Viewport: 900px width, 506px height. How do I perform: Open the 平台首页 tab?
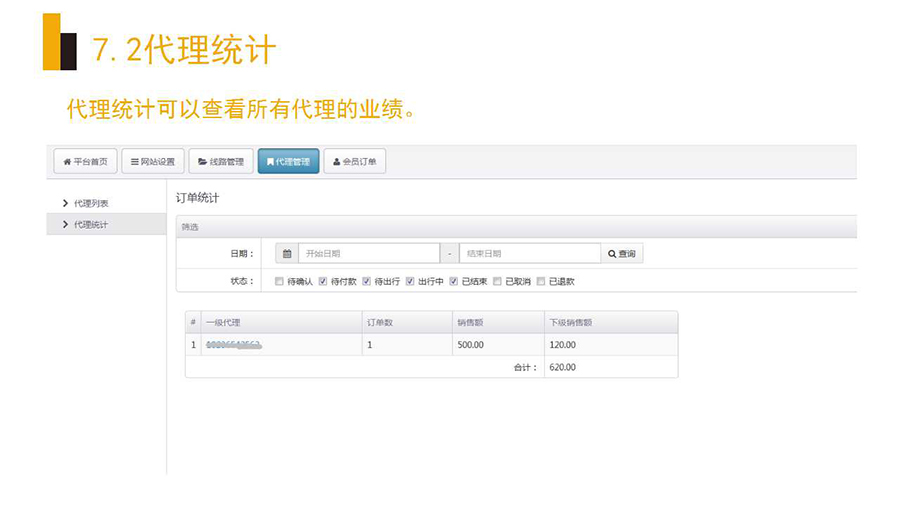click(86, 161)
